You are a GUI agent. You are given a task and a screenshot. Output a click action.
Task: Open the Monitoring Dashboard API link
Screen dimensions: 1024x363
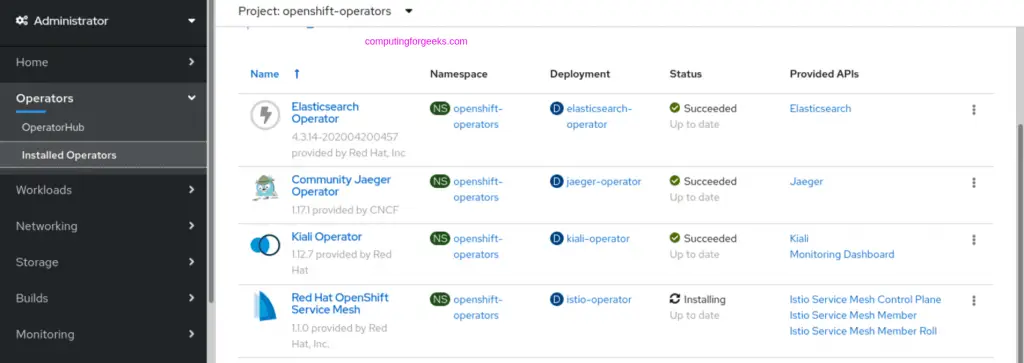[842, 254]
